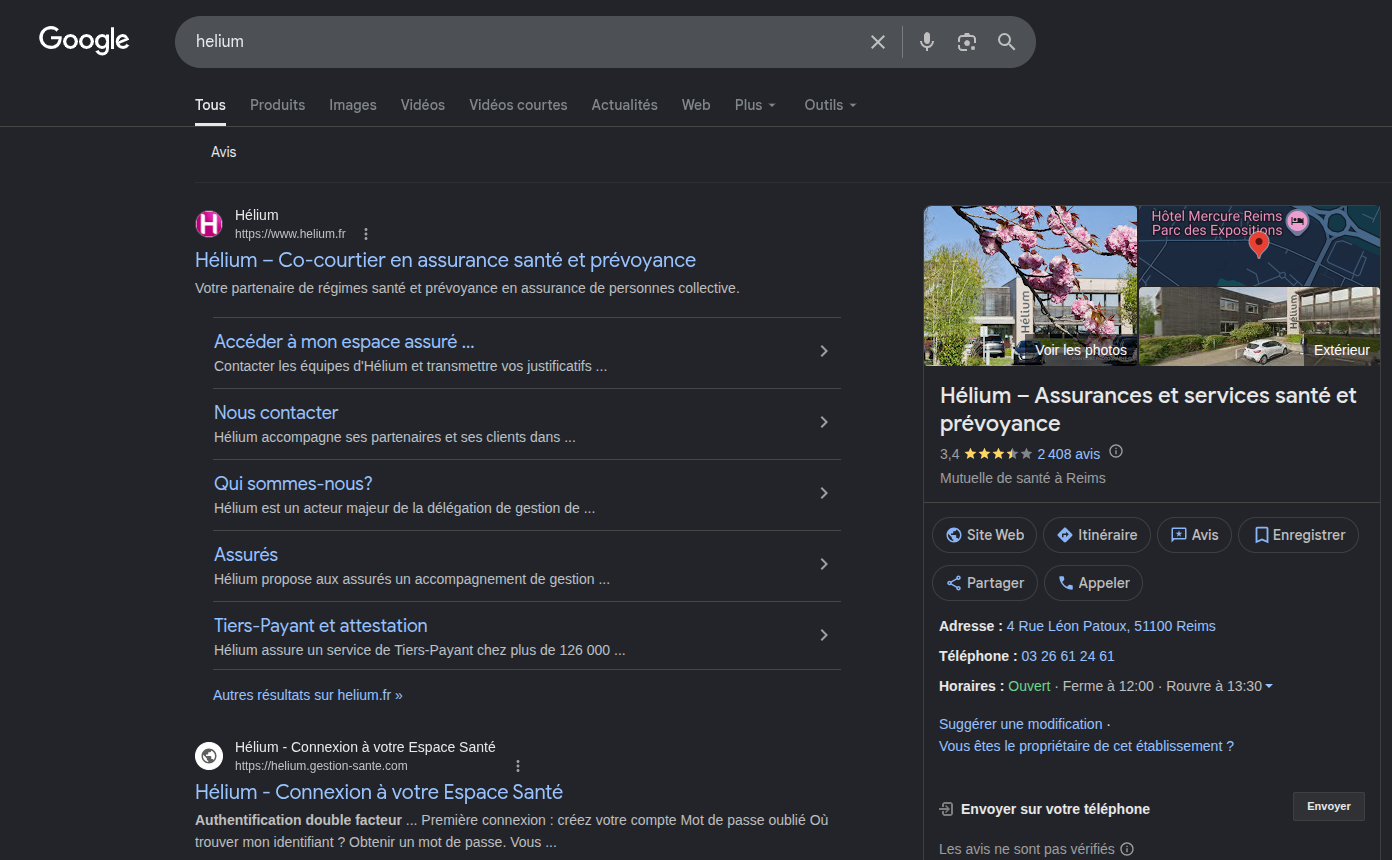
Task: Open the Google logo homepage
Action: (x=84, y=40)
